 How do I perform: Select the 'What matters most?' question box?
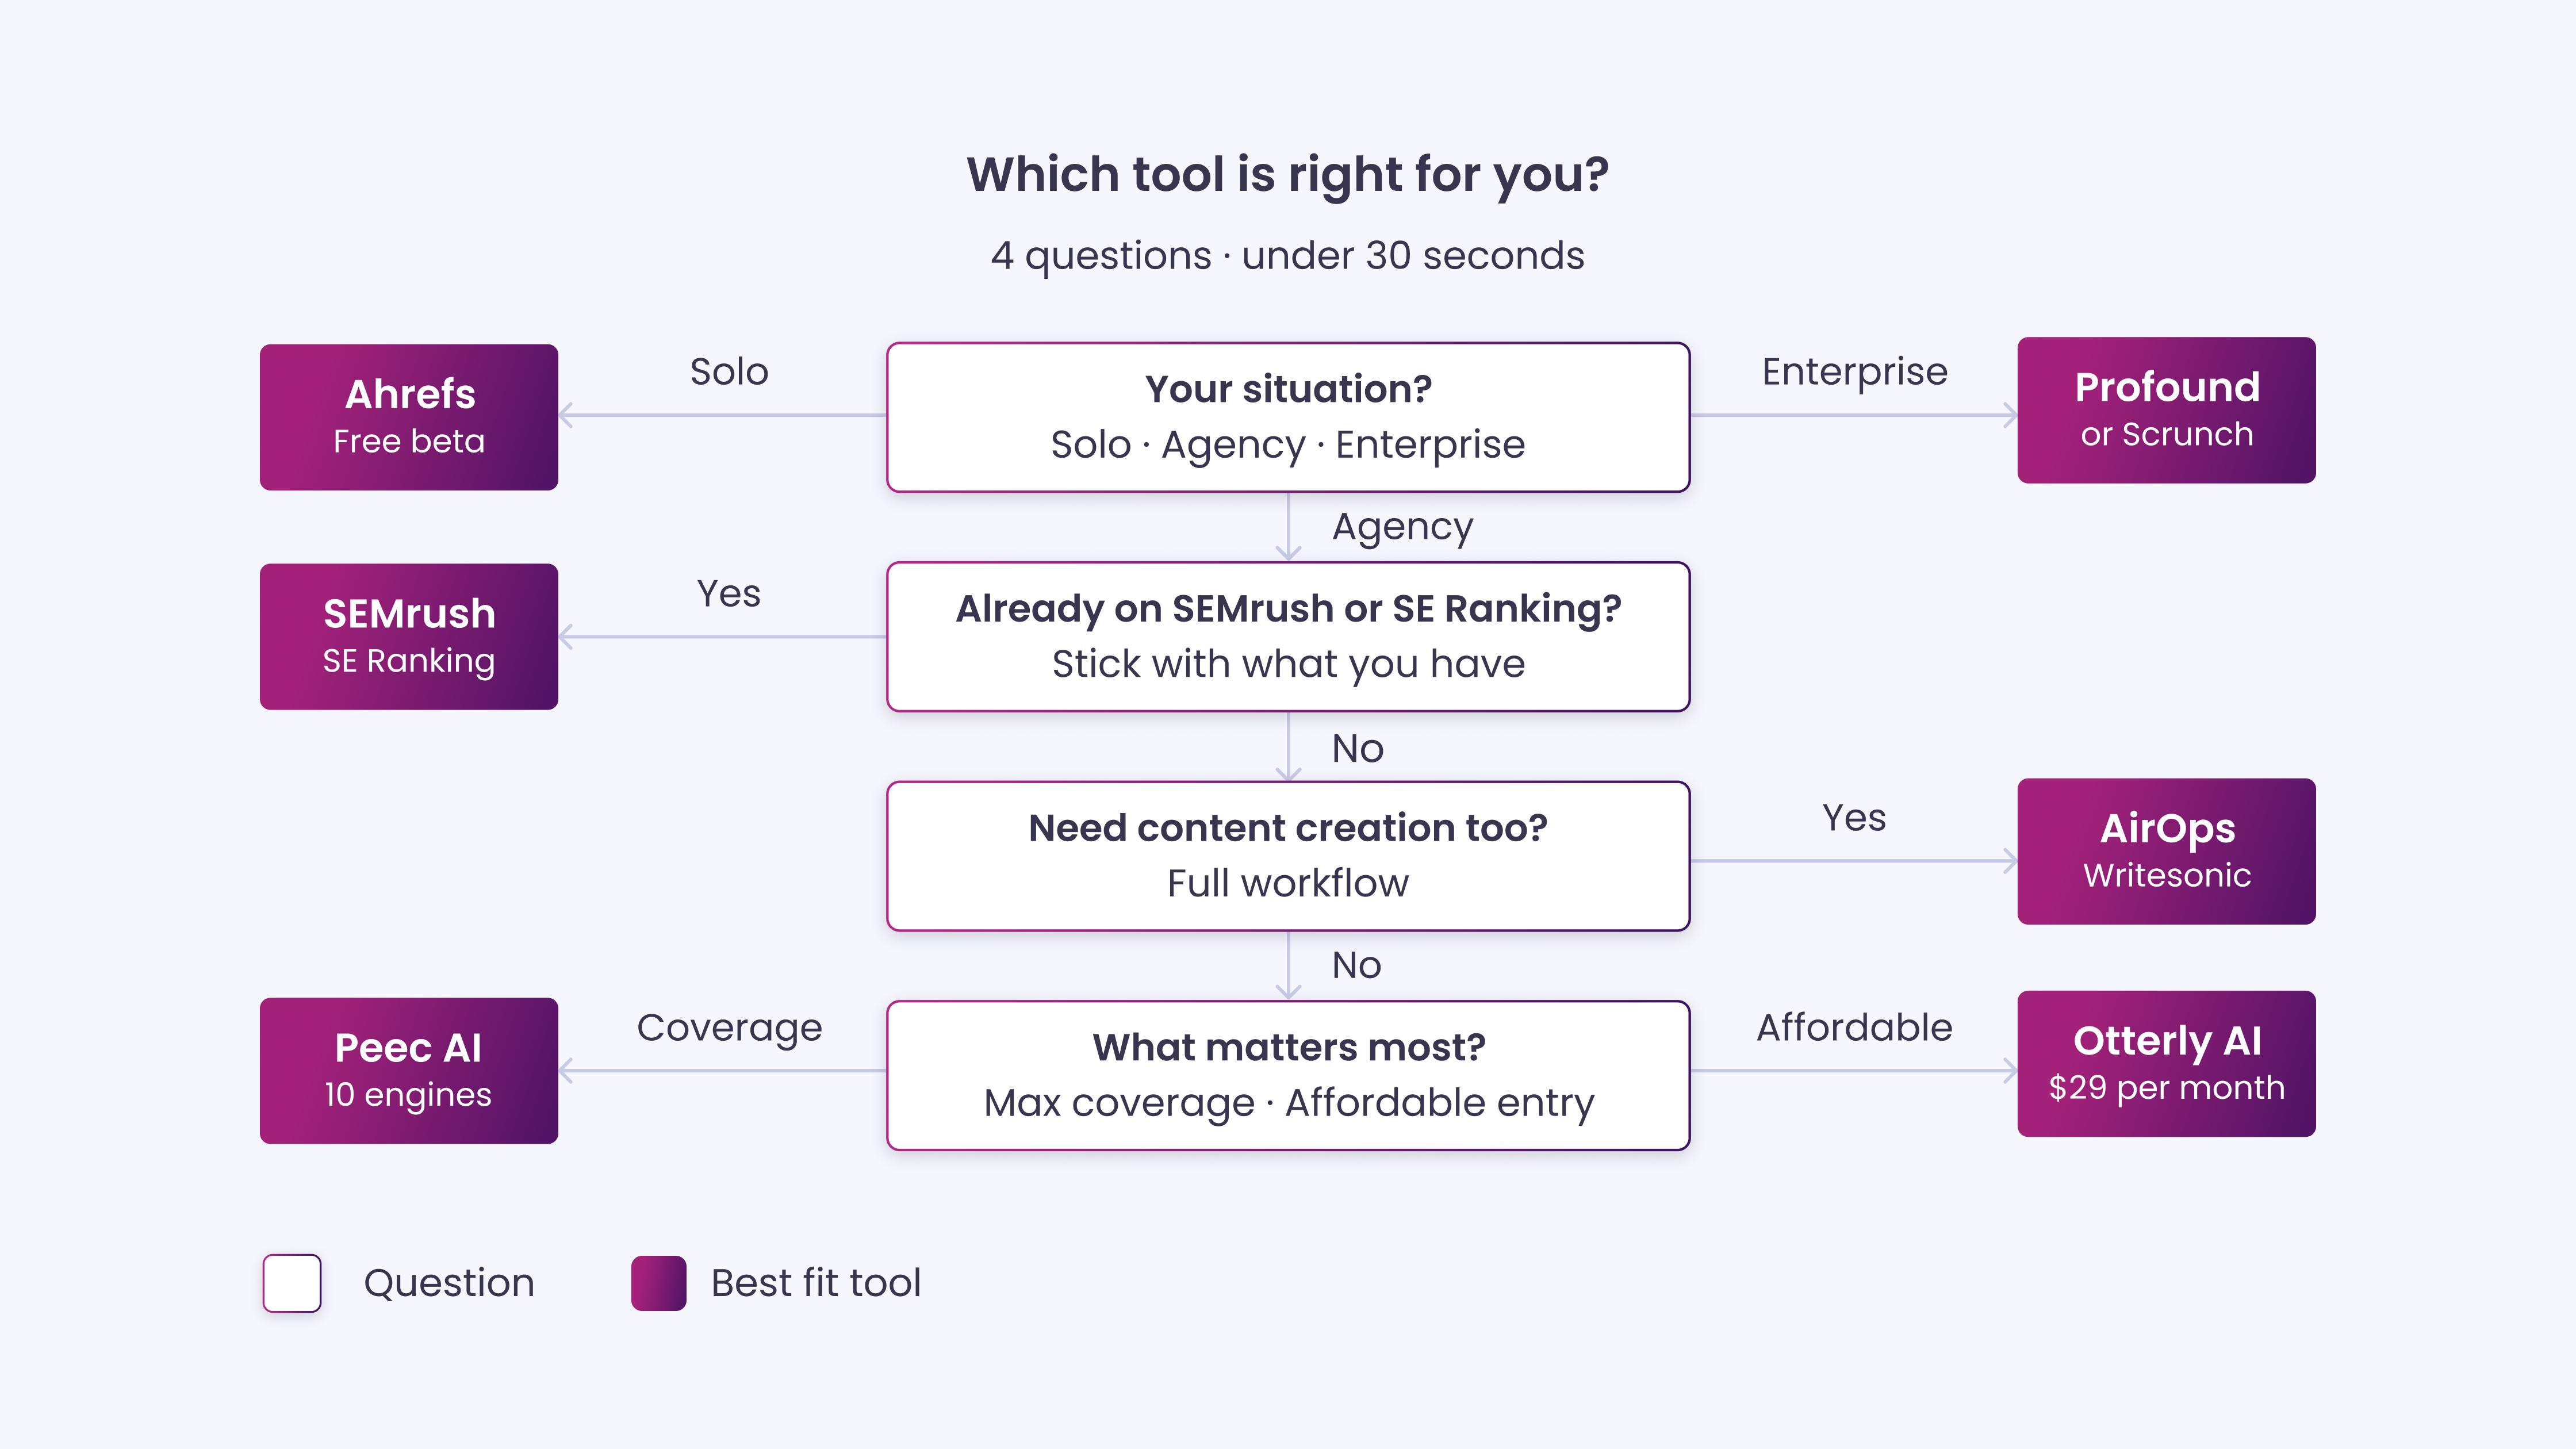pyautogui.click(x=1288, y=1075)
